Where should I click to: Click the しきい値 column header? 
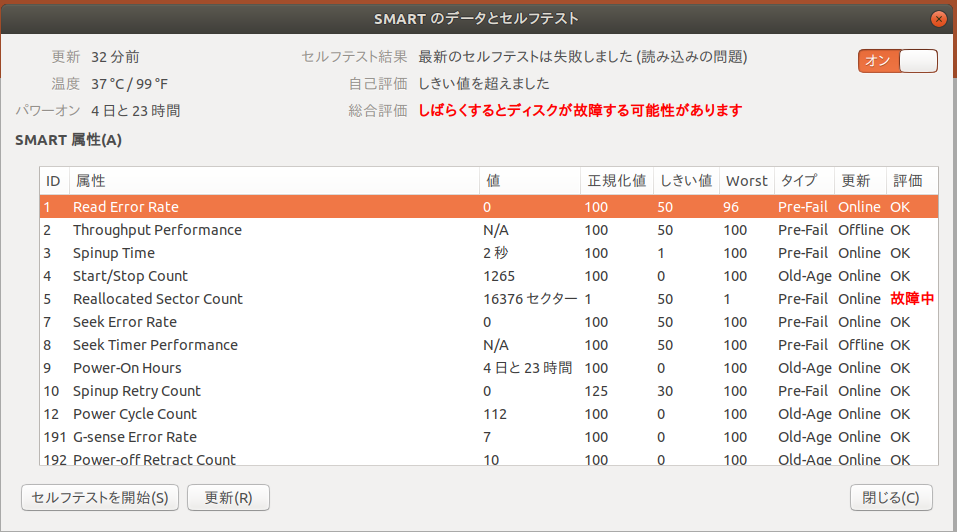point(687,181)
